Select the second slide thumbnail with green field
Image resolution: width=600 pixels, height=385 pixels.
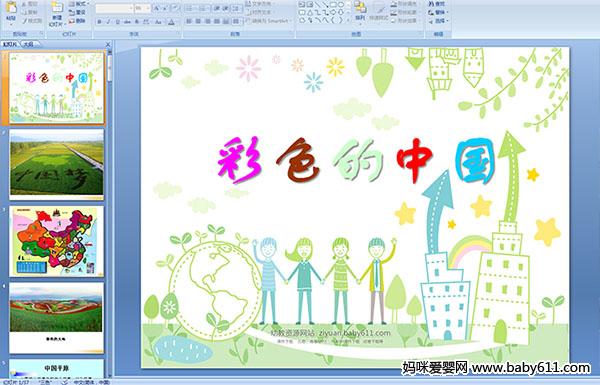(x=57, y=164)
